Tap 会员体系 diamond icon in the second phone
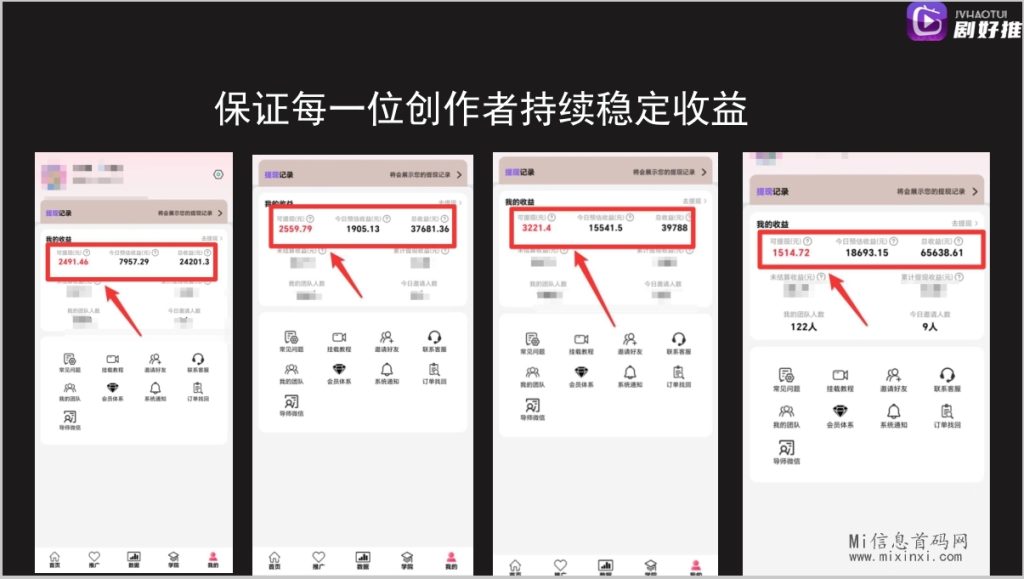1024x579 pixels. 339,371
